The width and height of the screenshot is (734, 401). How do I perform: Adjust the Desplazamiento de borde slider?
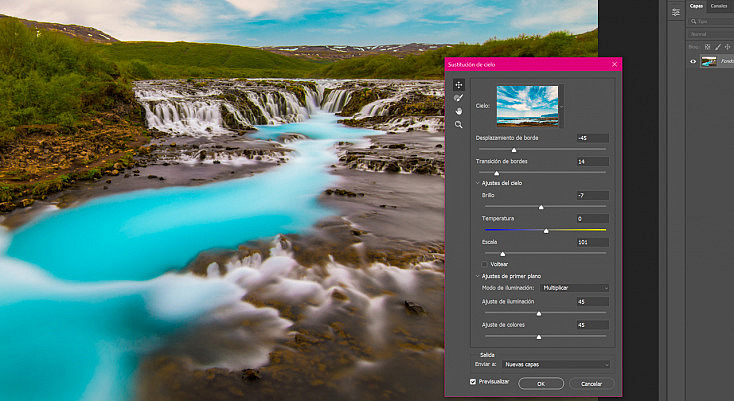(x=514, y=150)
